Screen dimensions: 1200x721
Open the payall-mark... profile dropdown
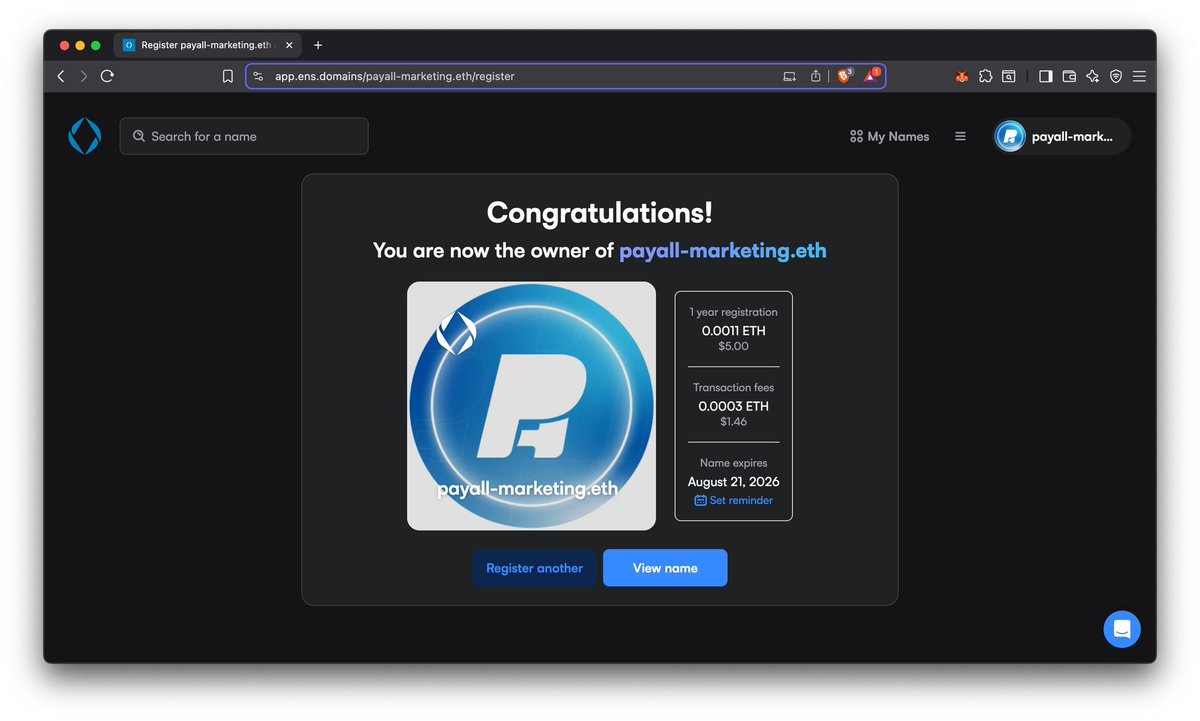tap(1062, 136)
